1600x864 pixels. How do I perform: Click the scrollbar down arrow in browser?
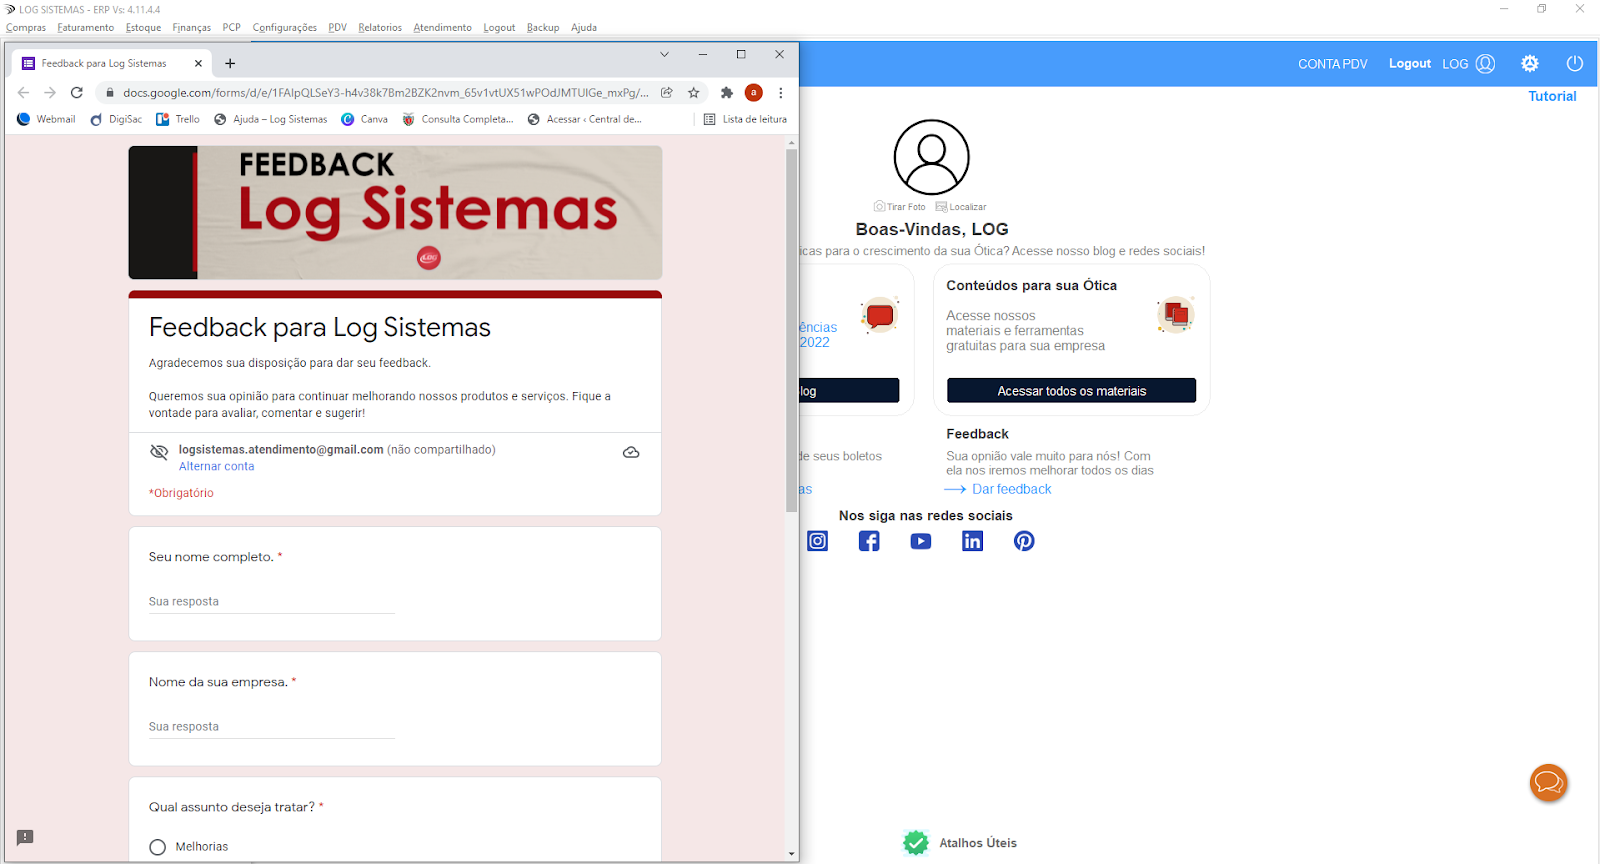point(792,854)
